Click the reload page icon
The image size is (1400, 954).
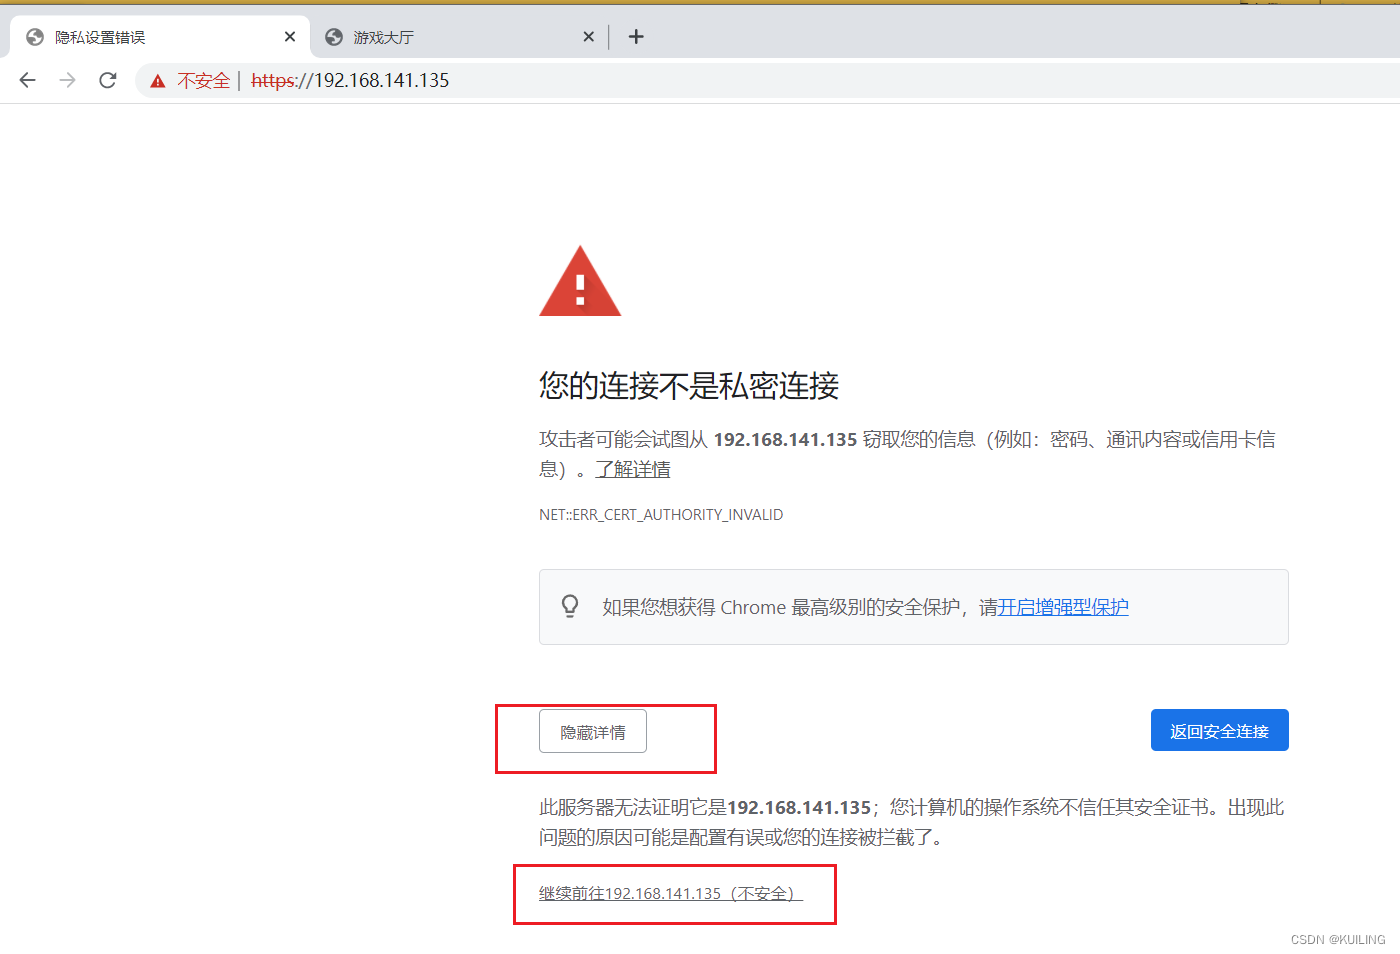coord(107,80)
